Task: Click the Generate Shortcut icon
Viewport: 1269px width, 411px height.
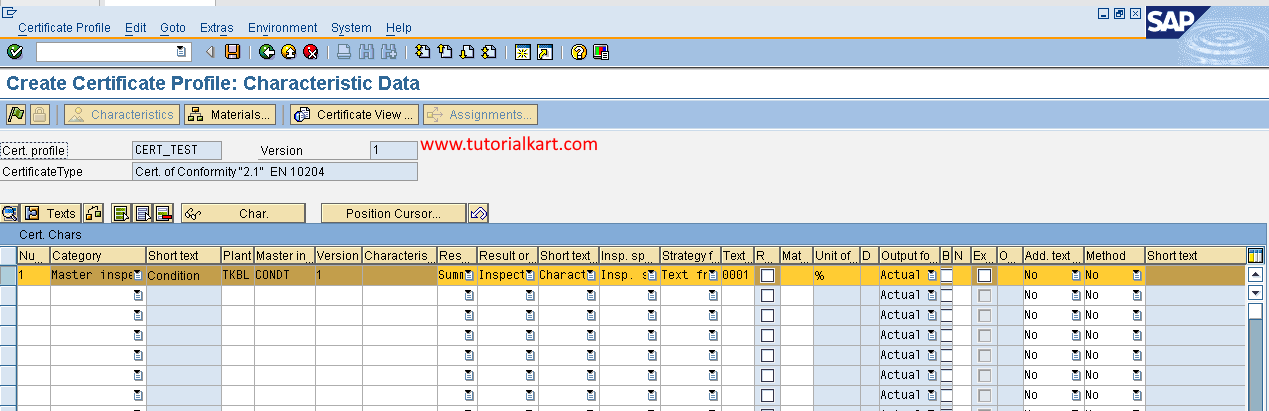Action: click(544, 51)
